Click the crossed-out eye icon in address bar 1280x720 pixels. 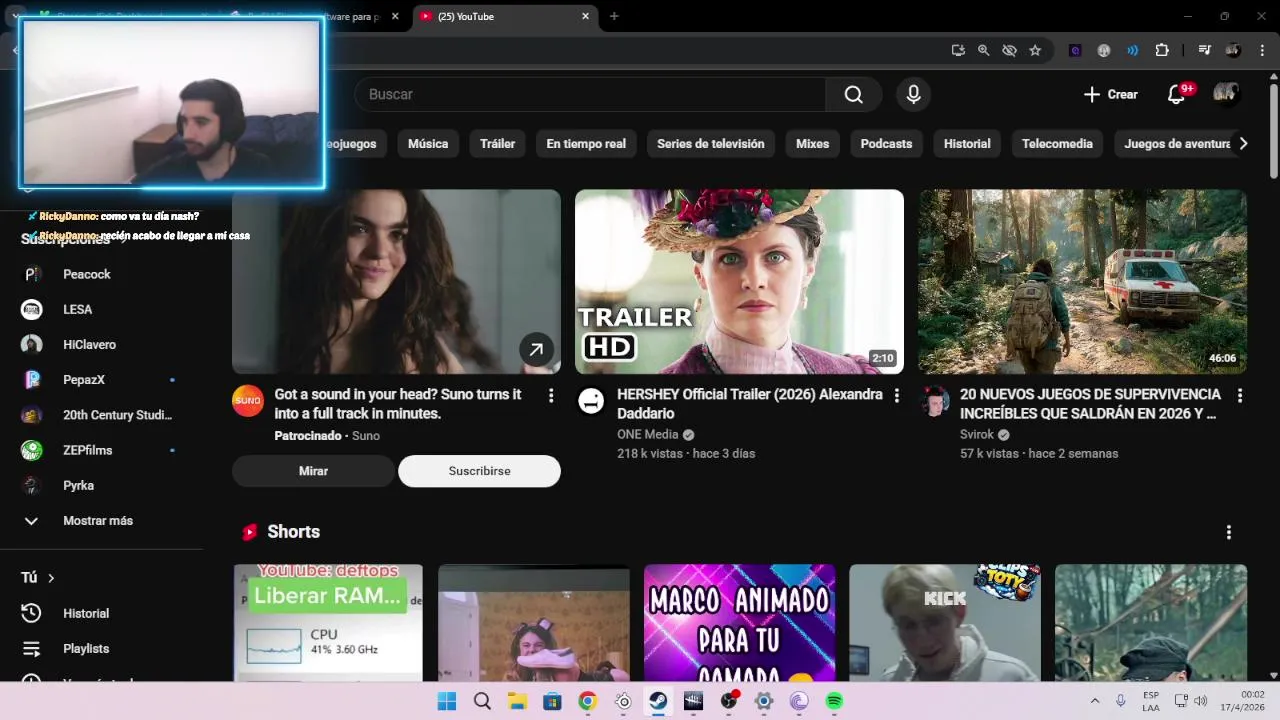(x=1009, y=50)
